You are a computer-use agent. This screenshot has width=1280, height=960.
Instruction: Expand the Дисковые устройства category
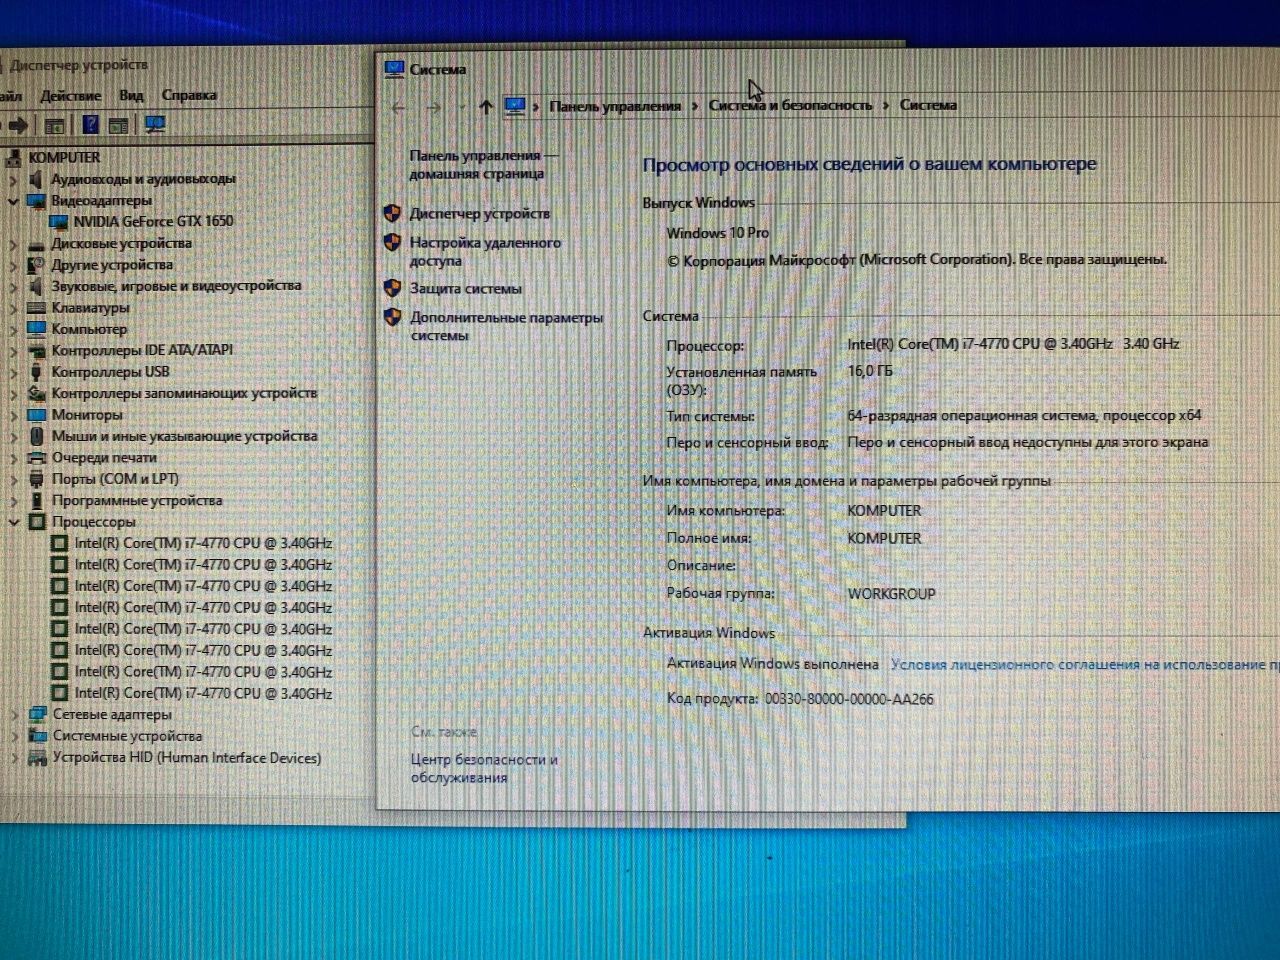pyautogui.click(x=14, y=244)
